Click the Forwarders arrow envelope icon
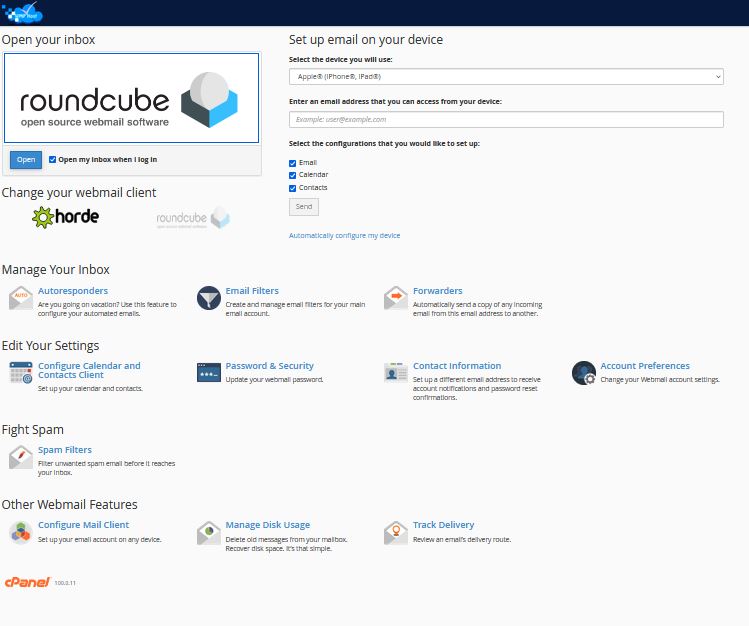This screenshot has width=749, height=626. 396,298
